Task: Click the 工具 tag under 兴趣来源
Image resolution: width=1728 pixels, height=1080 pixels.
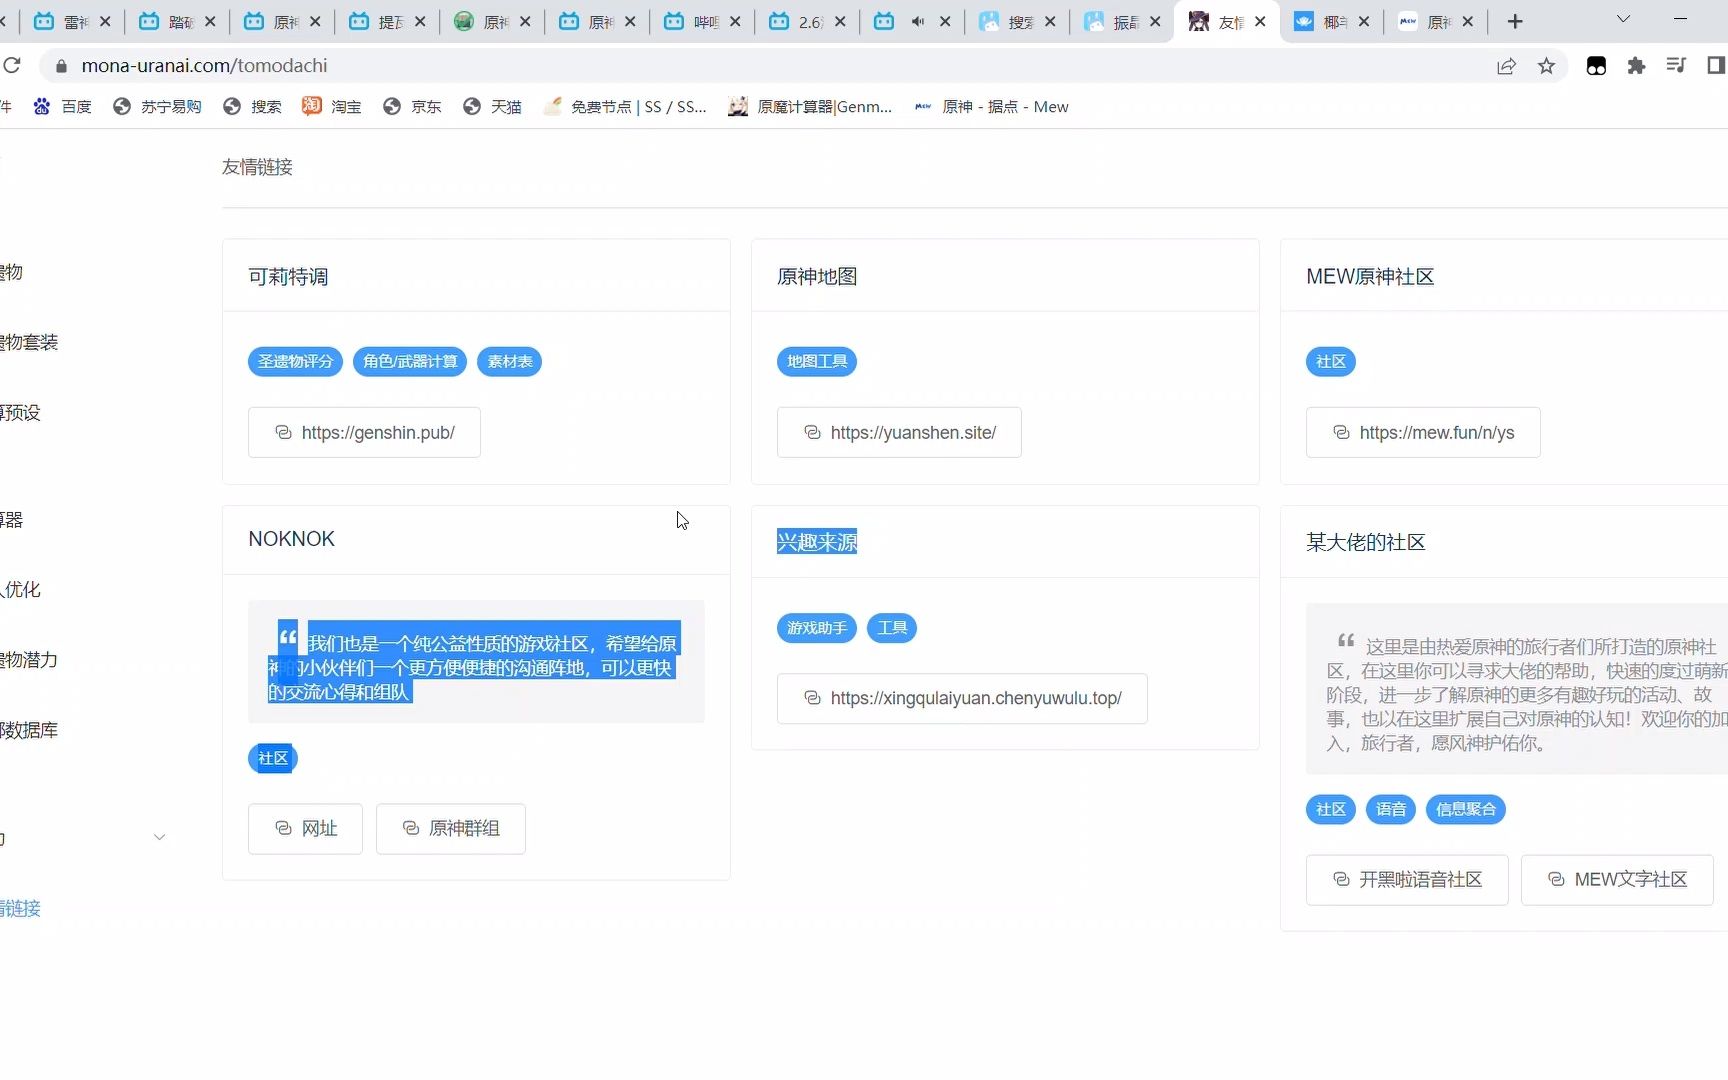Action: pos(891,628)
